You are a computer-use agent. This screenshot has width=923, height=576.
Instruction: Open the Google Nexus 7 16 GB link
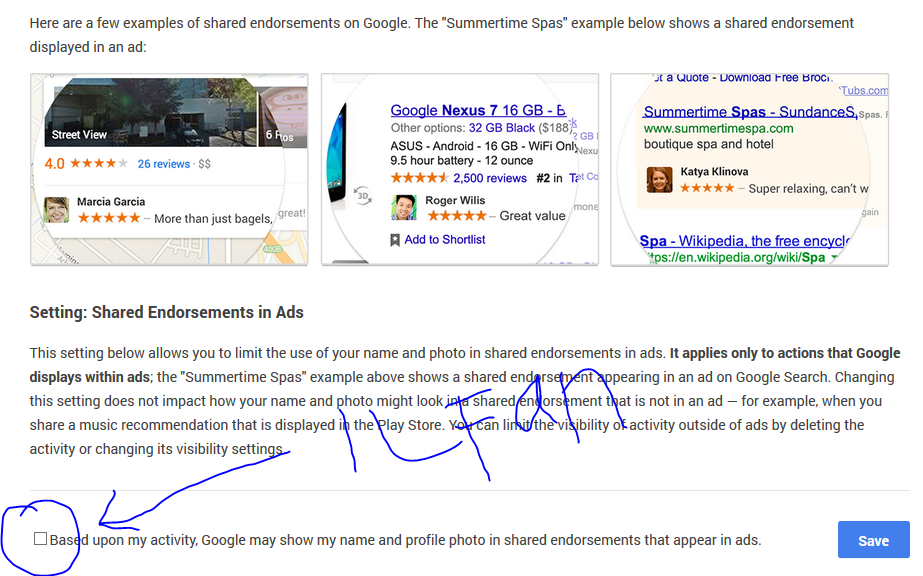477,110
